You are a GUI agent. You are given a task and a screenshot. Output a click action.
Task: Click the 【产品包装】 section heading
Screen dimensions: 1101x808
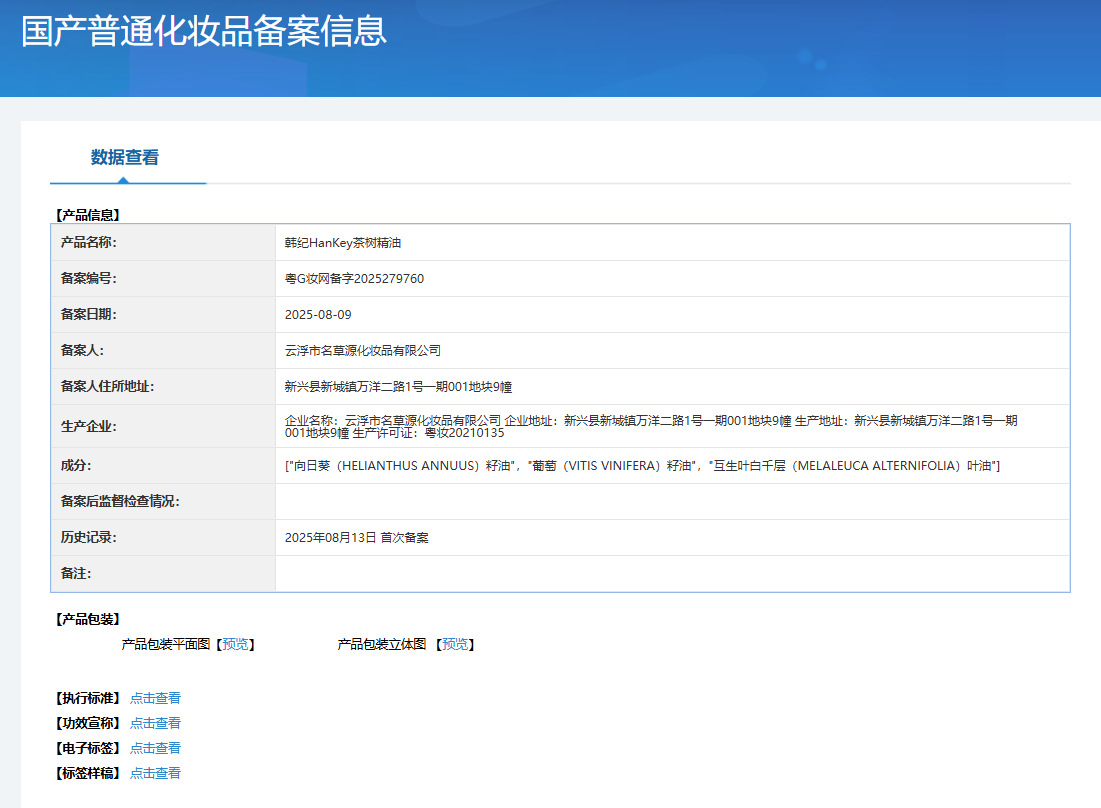click(88, 619)
